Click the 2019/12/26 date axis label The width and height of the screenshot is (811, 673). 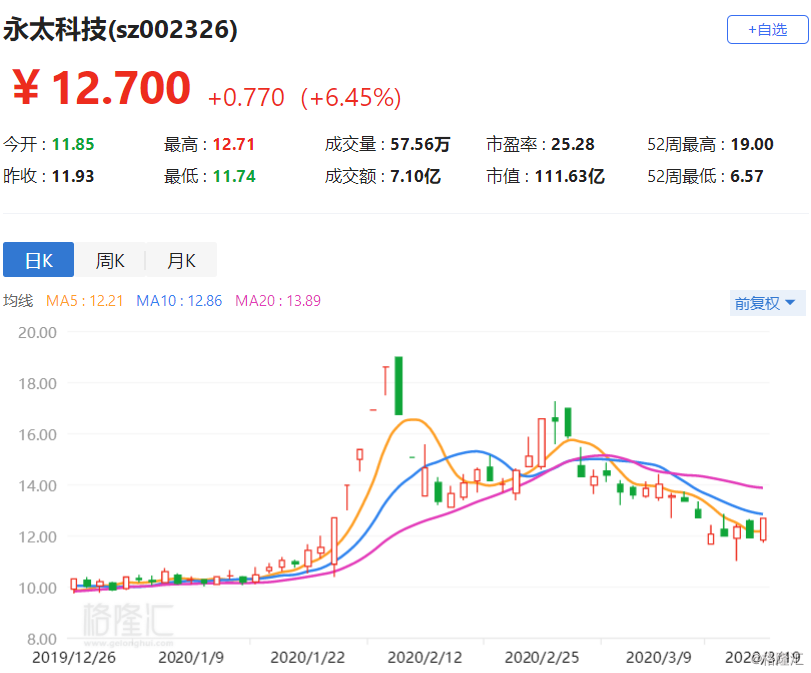pos(74,657)
